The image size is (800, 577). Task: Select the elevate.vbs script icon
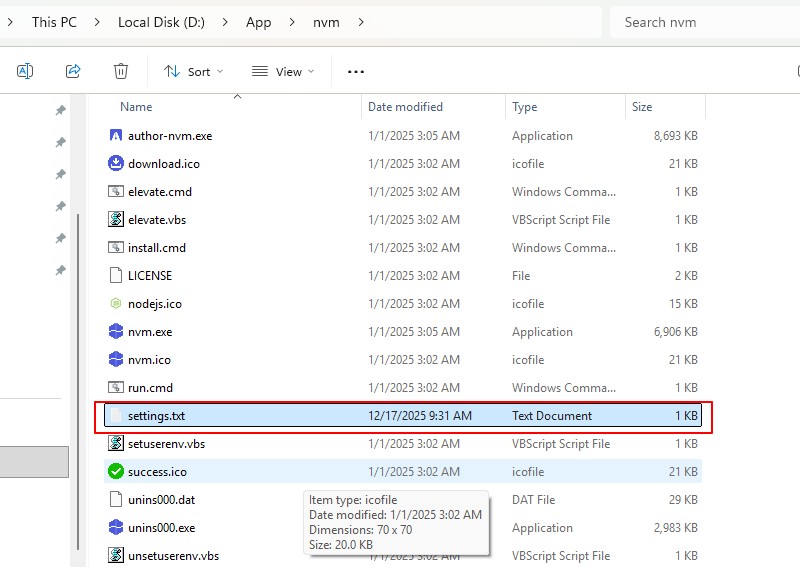(x=115, y=220)
